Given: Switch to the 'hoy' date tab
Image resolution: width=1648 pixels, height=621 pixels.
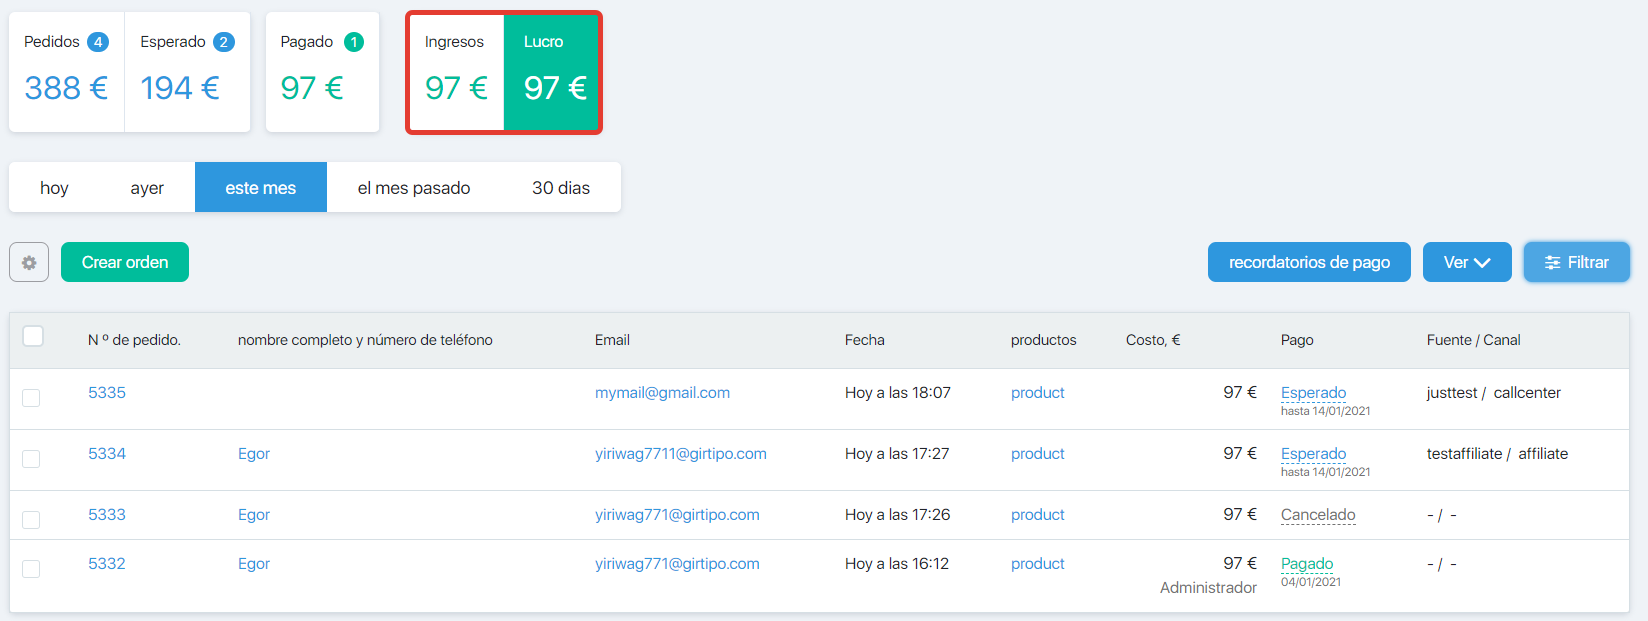Looking at the screenshot, I should (54, 188).
